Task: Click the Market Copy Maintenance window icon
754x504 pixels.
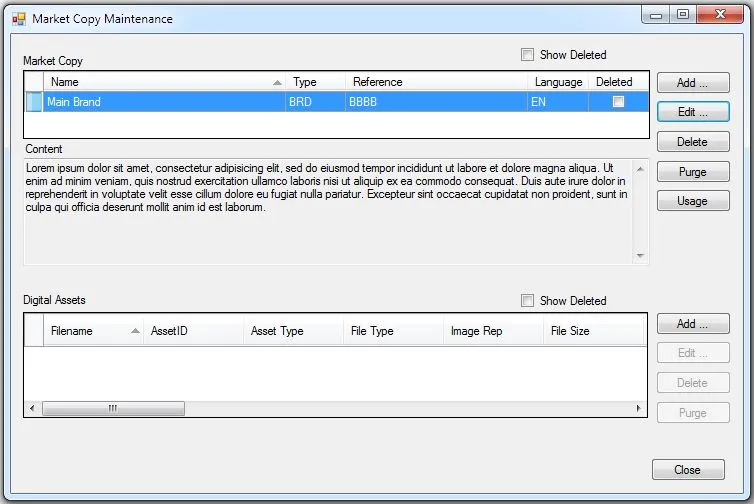Action: (18, 18)
